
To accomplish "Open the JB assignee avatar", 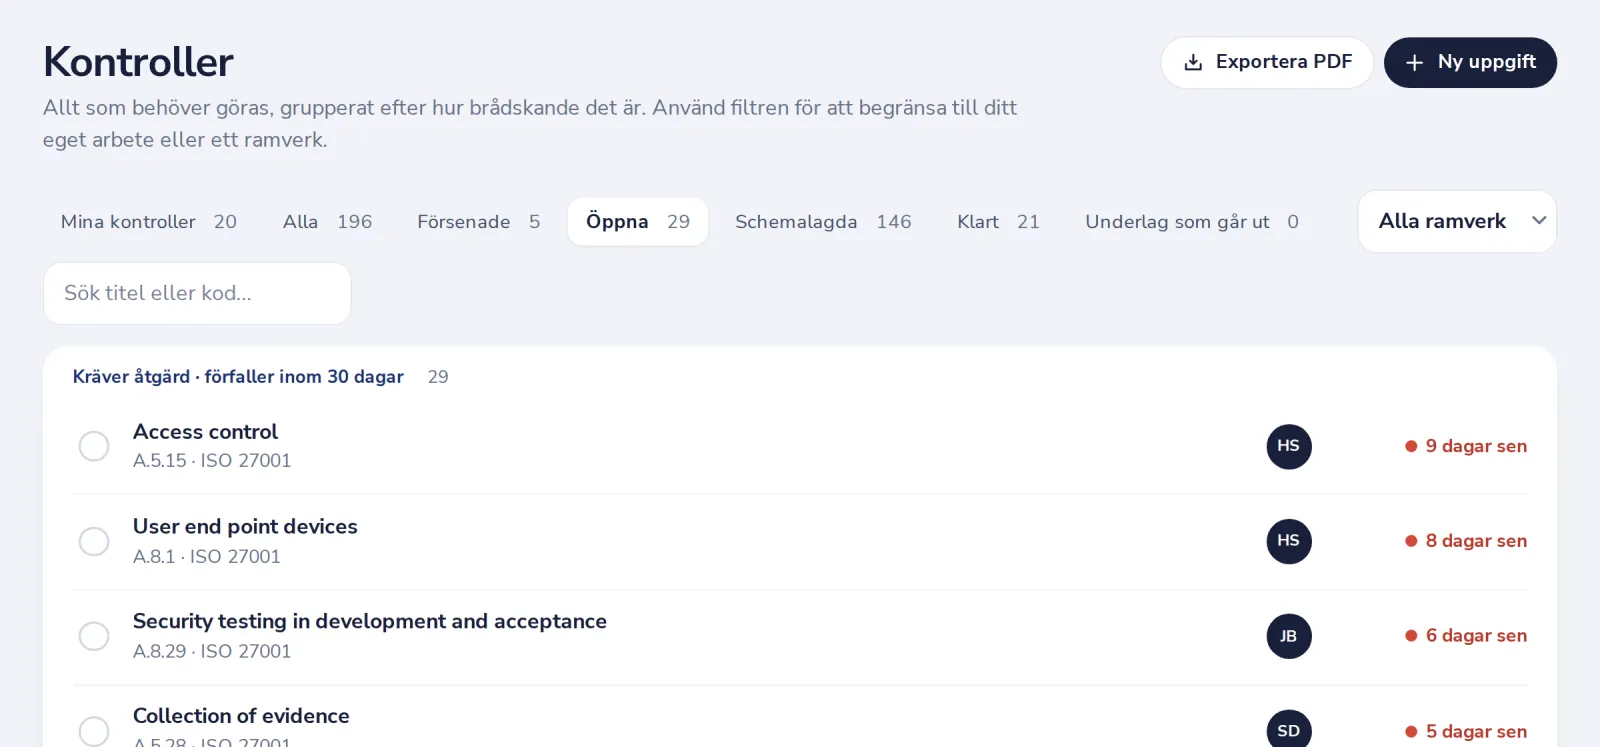I will tap(1289, 636).
